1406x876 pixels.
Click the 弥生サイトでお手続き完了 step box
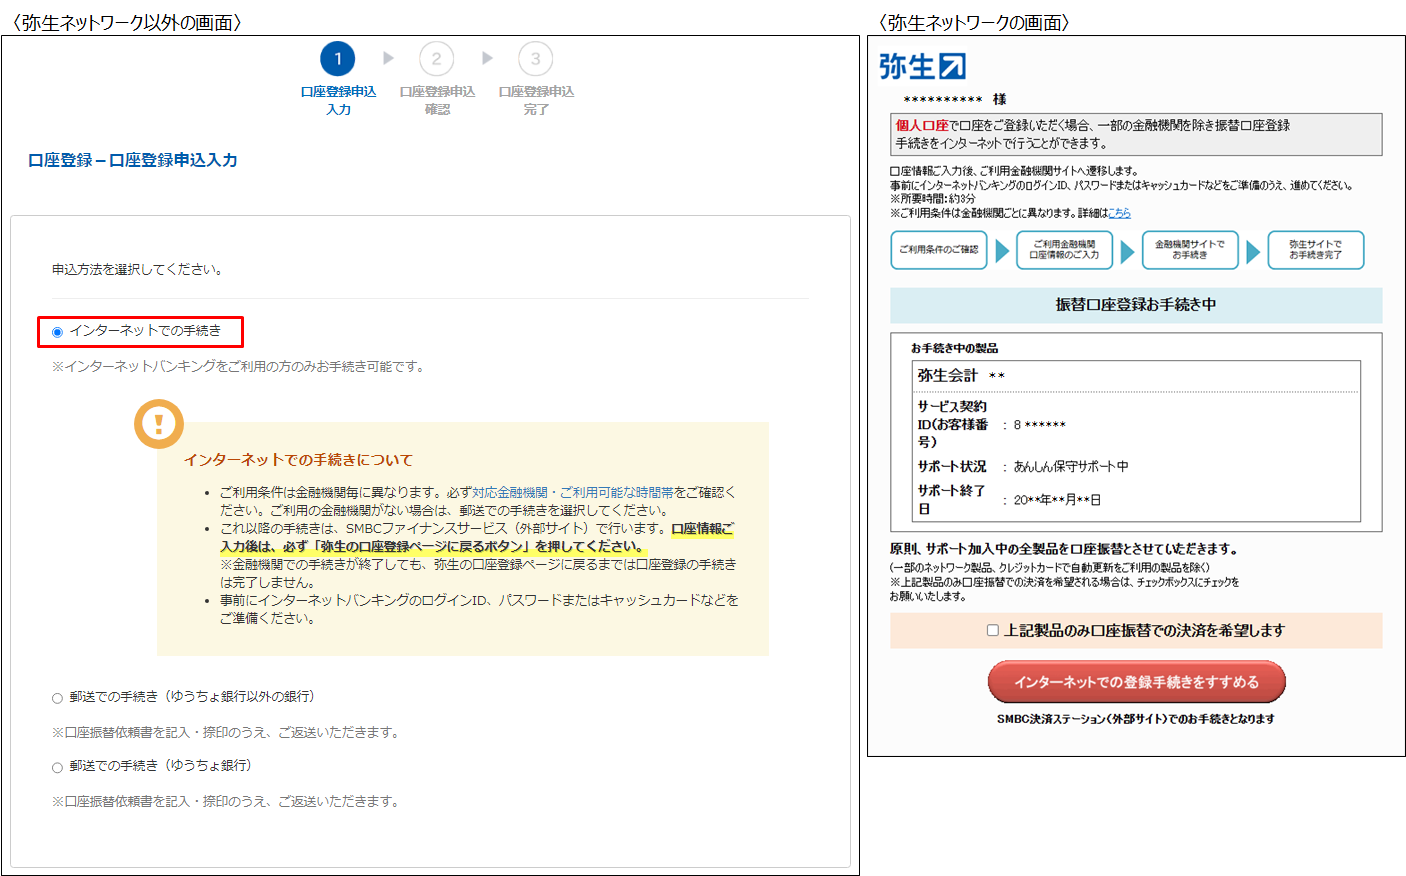click(1315, 250)
